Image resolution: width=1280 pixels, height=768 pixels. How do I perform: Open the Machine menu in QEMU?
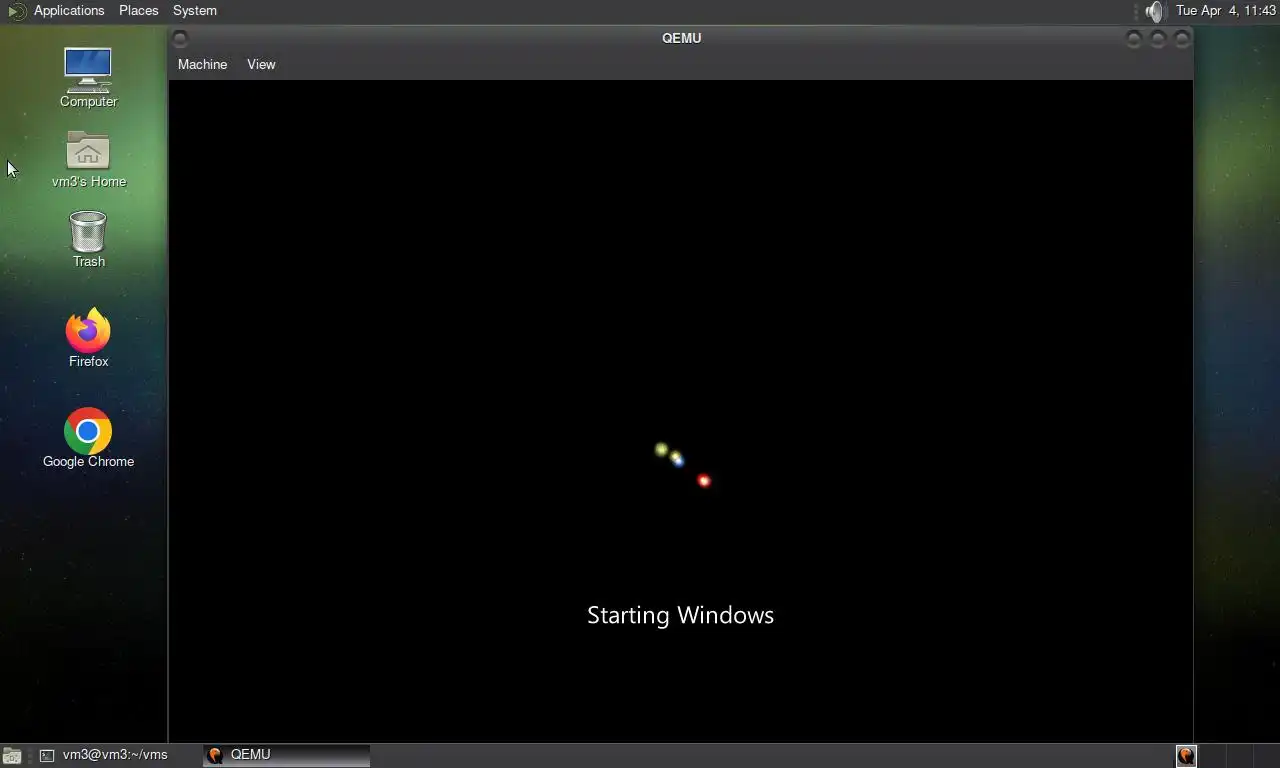(202, 64)
